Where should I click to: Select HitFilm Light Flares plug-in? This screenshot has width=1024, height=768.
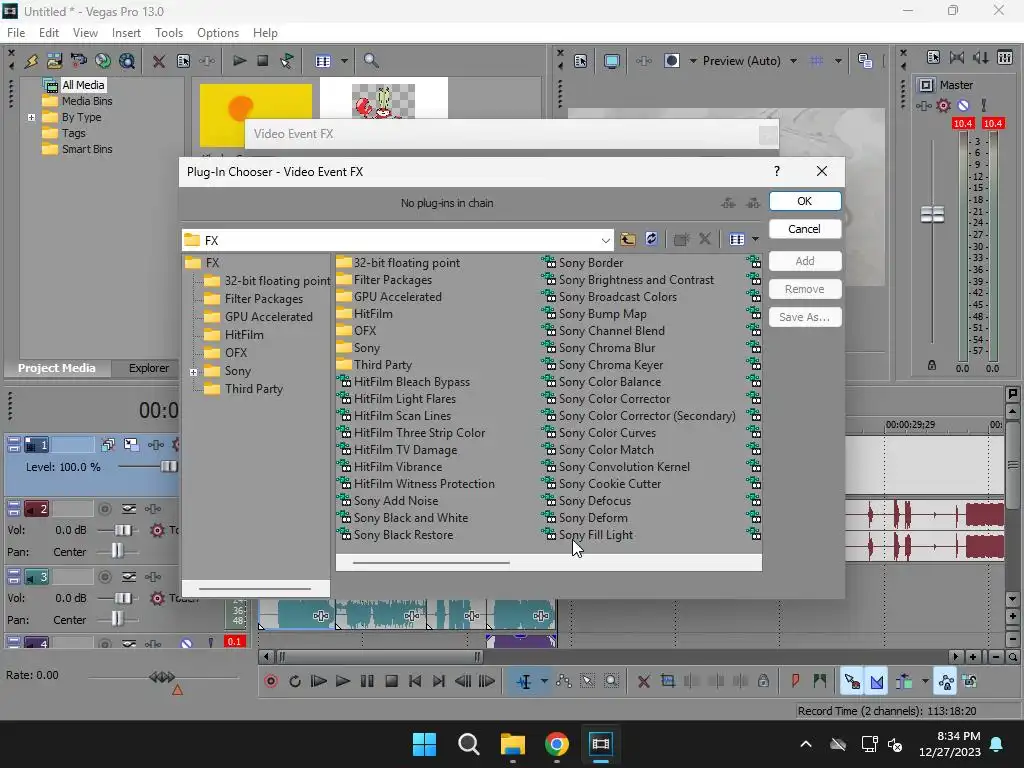point(405,398)
